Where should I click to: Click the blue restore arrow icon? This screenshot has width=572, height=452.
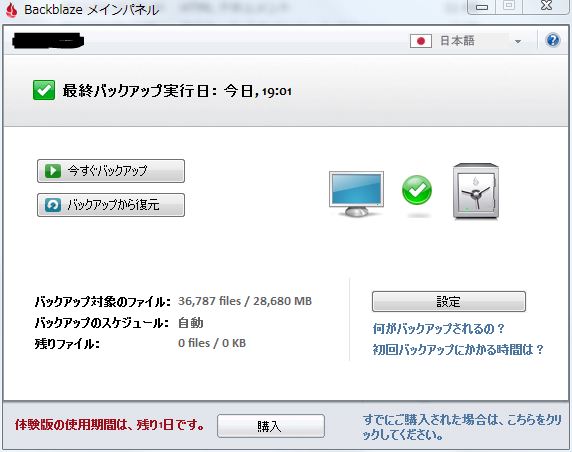coord(53,205)
